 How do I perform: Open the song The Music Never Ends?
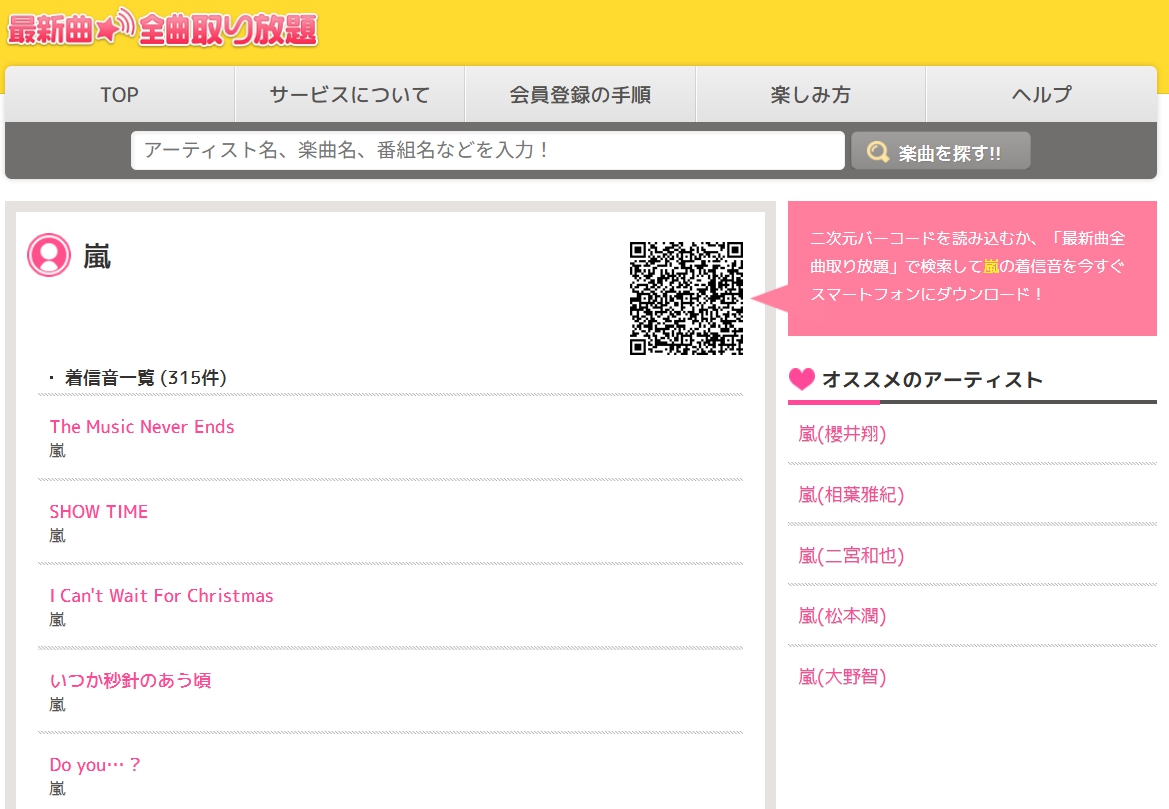coord(142,426)
